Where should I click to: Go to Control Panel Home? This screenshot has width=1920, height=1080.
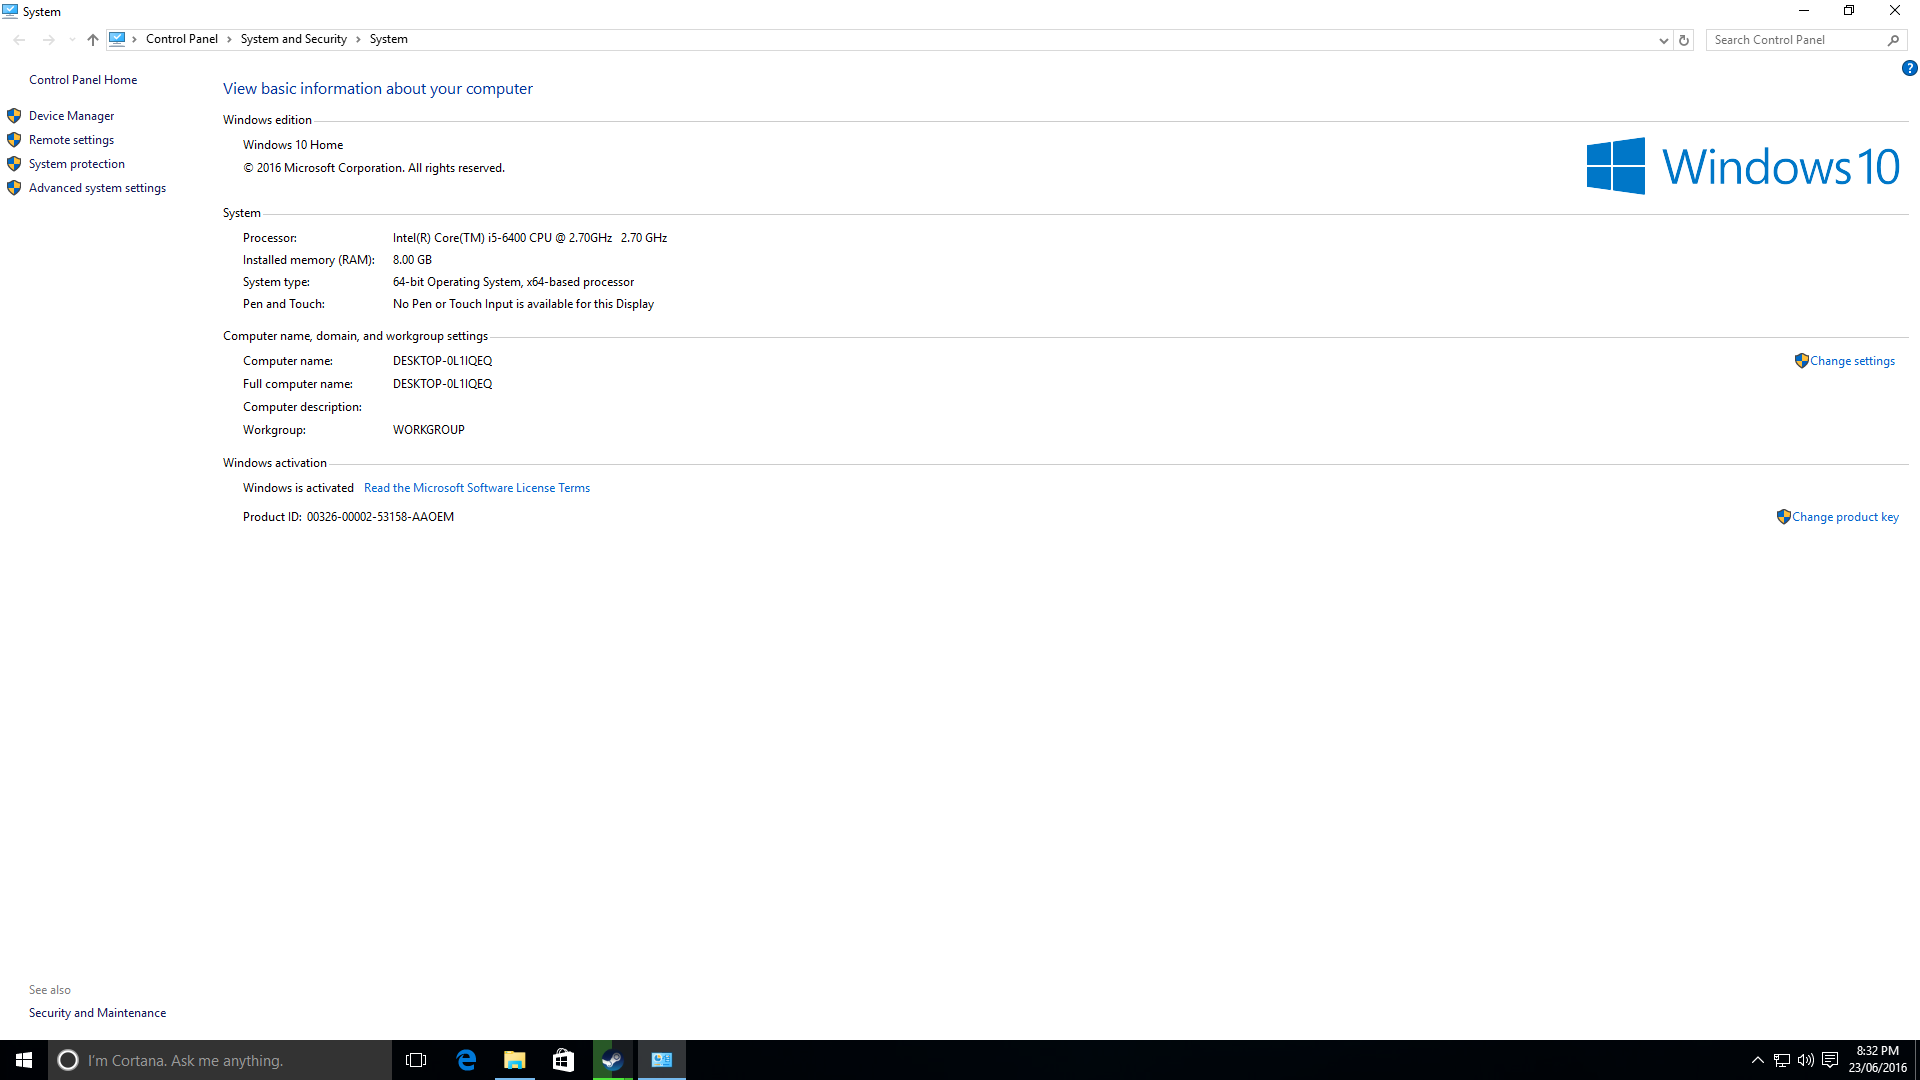point(83,80)
